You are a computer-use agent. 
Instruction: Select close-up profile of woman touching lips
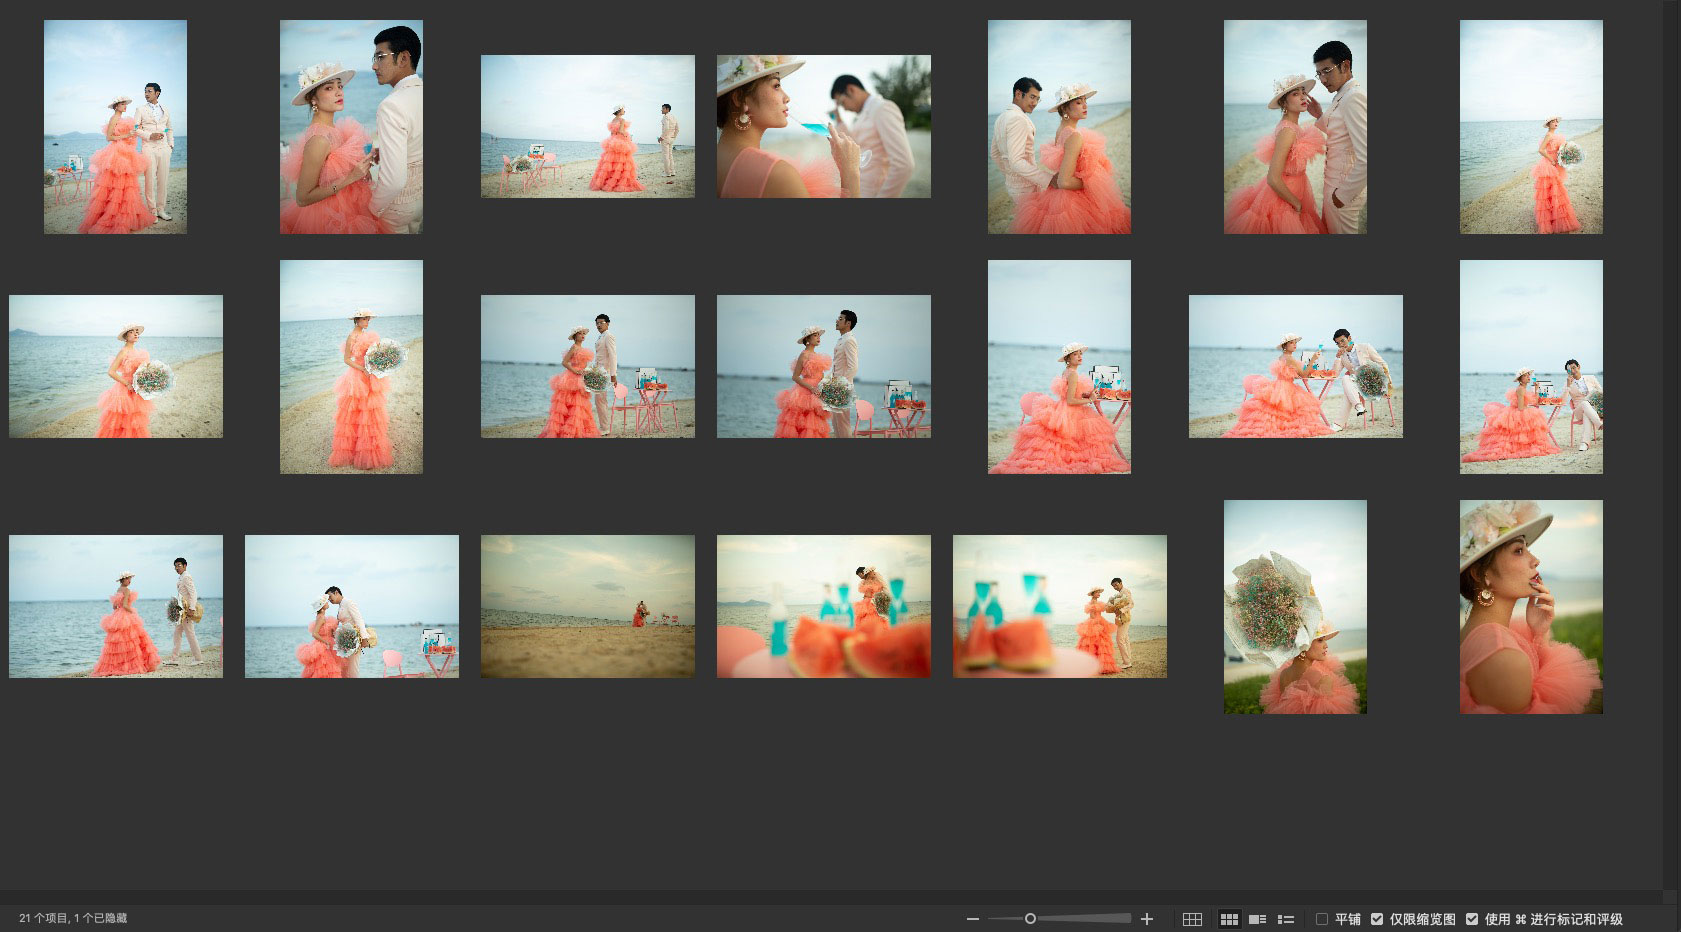point(1531,606)
